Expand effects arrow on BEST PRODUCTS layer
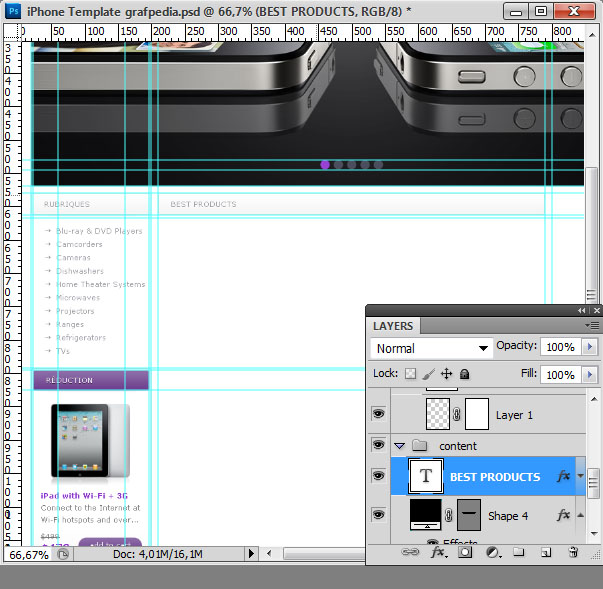603x589 pixels. (581, 476)
